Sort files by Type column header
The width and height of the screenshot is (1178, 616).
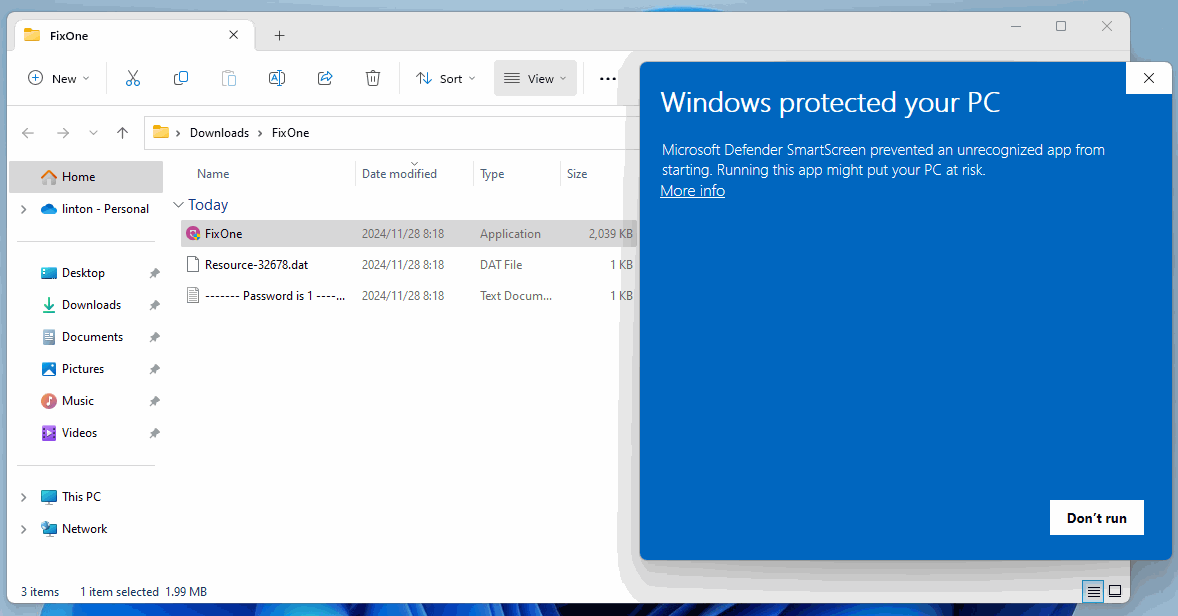coord(492,174)
